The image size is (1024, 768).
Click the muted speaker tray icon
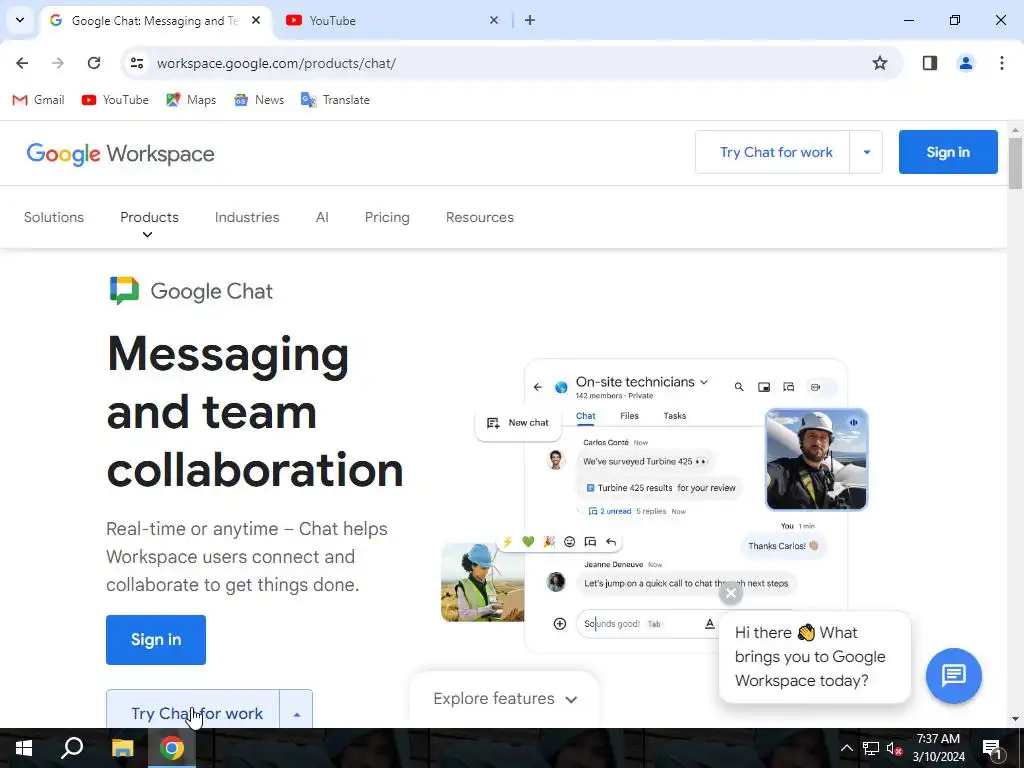point(894,748)
